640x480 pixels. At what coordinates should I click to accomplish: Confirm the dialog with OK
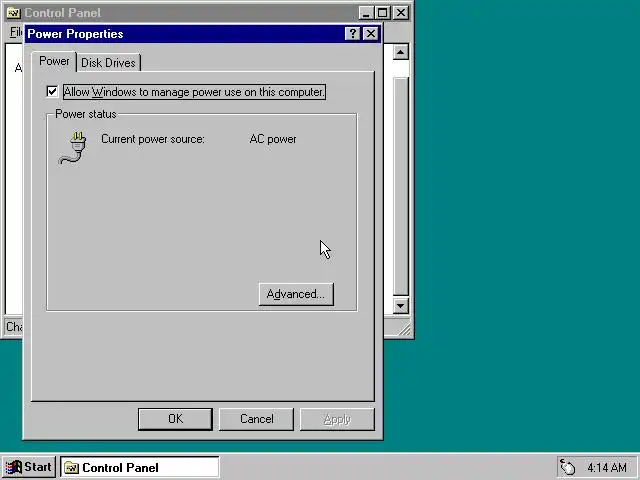(175, 419)
